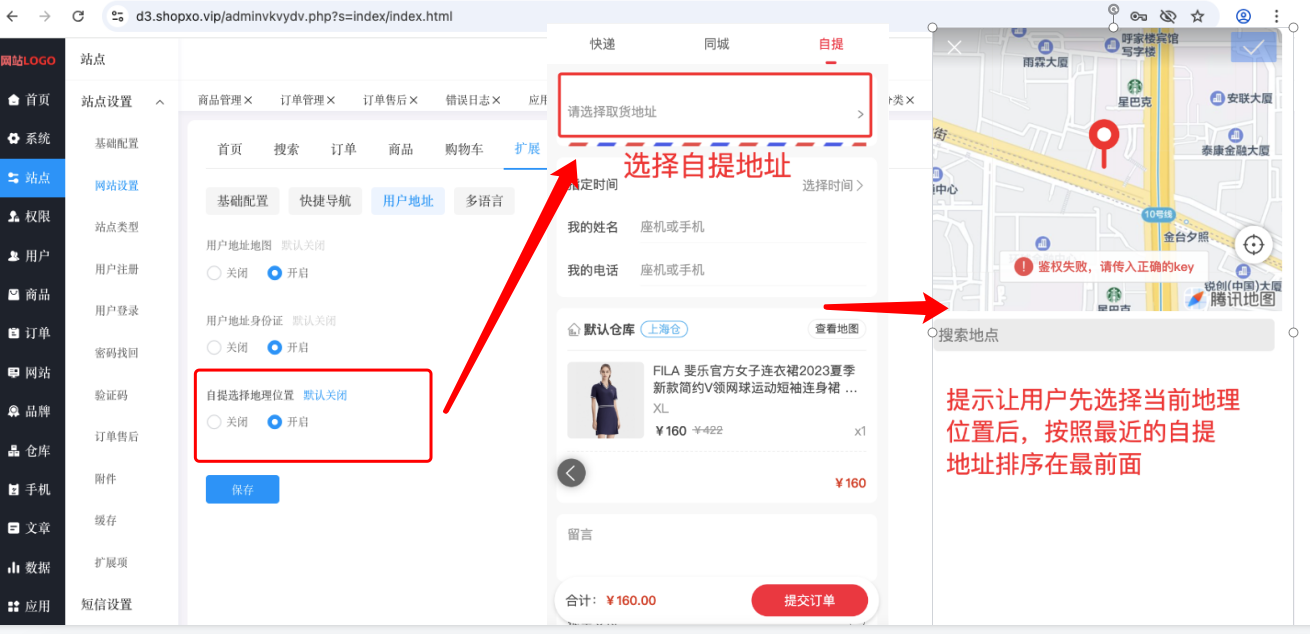
Task: Open the browser three-dot menu
Action: tap(1276, 16)
